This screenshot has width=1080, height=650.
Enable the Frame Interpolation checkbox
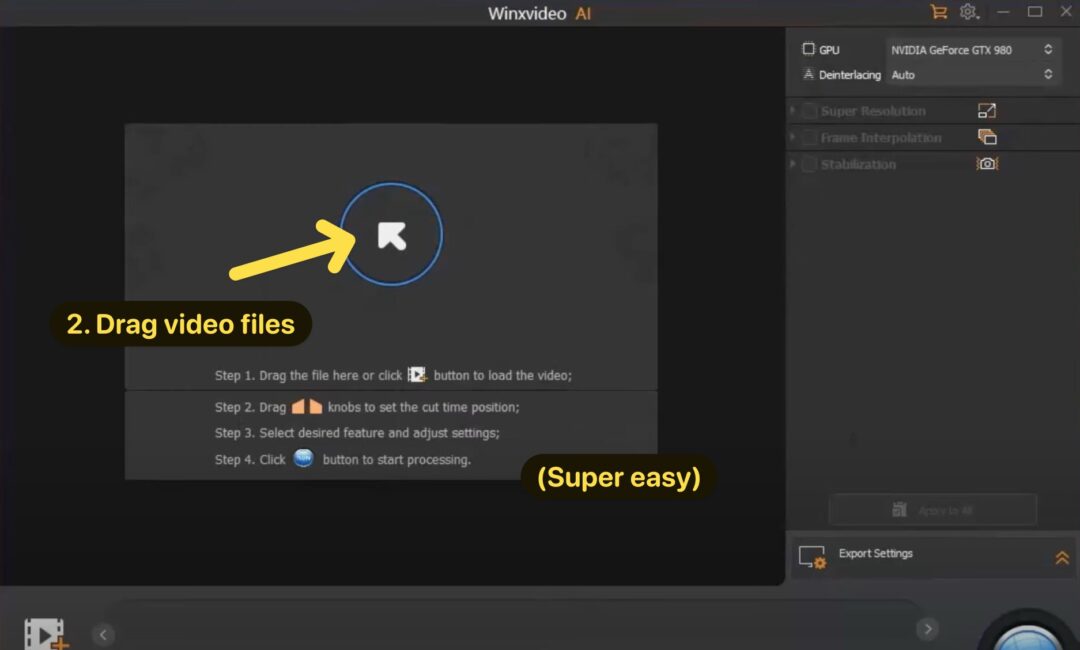[810, 138]
